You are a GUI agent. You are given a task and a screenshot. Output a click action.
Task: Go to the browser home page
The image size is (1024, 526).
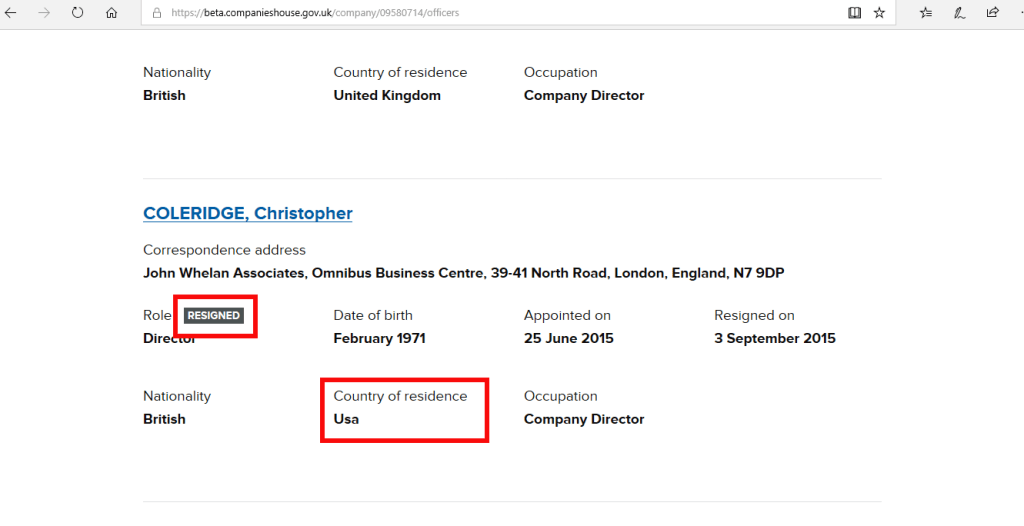(111, 13)
